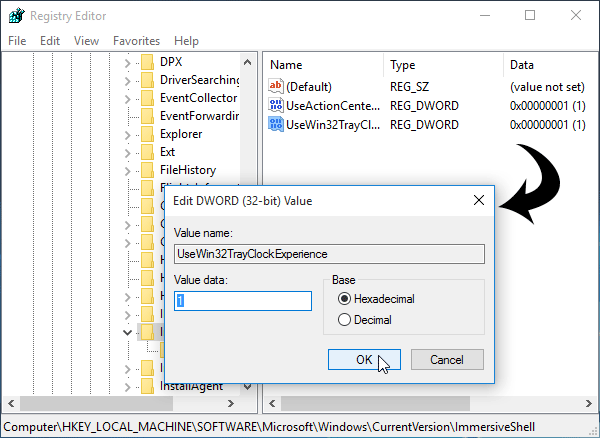Collapse the expanded ImmersiveShell tree node

click(127, 332)
